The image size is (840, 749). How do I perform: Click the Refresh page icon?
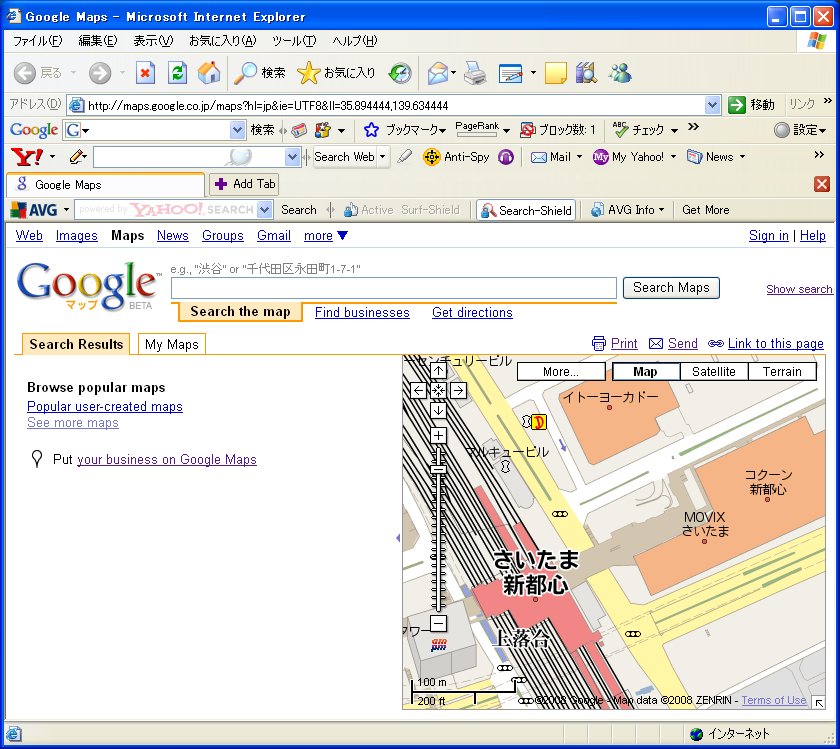point(177,73)
